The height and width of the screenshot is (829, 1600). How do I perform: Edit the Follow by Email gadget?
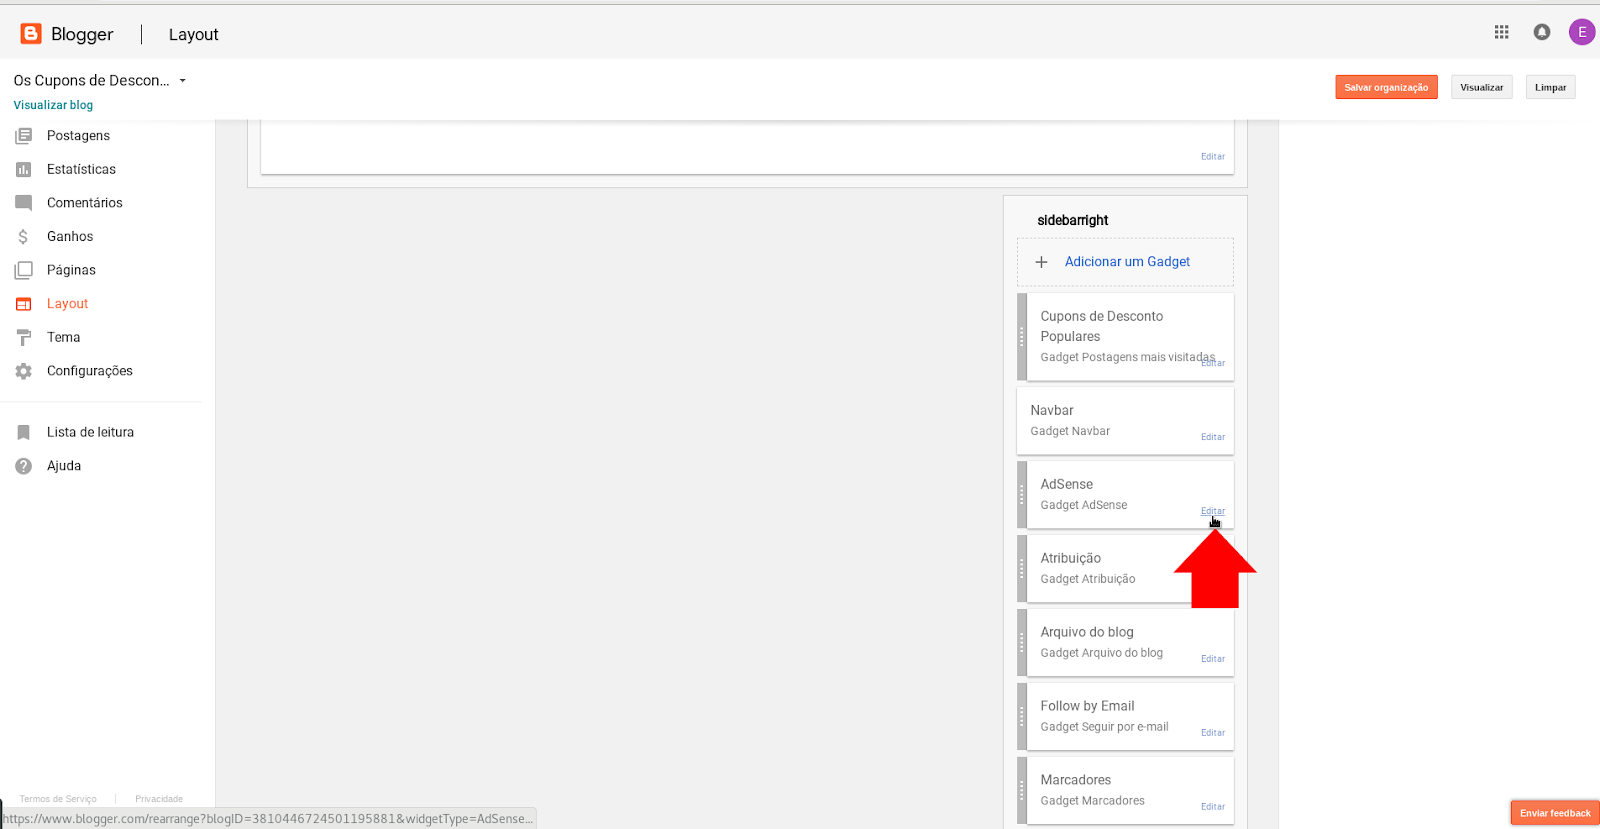(1213, 733)
